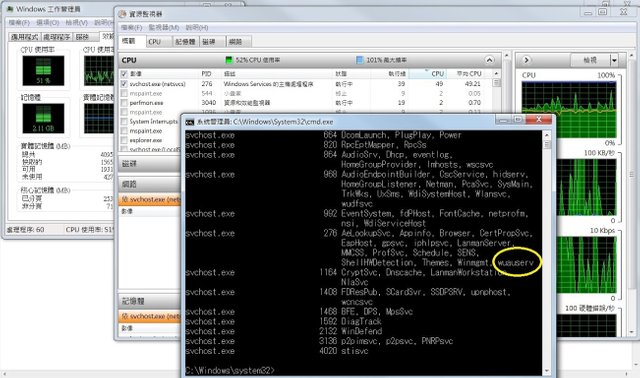This screenshot has height=378, width=640.
Task: Click the CPU process list scrollbar up arrow
Action: pos(496,73)
